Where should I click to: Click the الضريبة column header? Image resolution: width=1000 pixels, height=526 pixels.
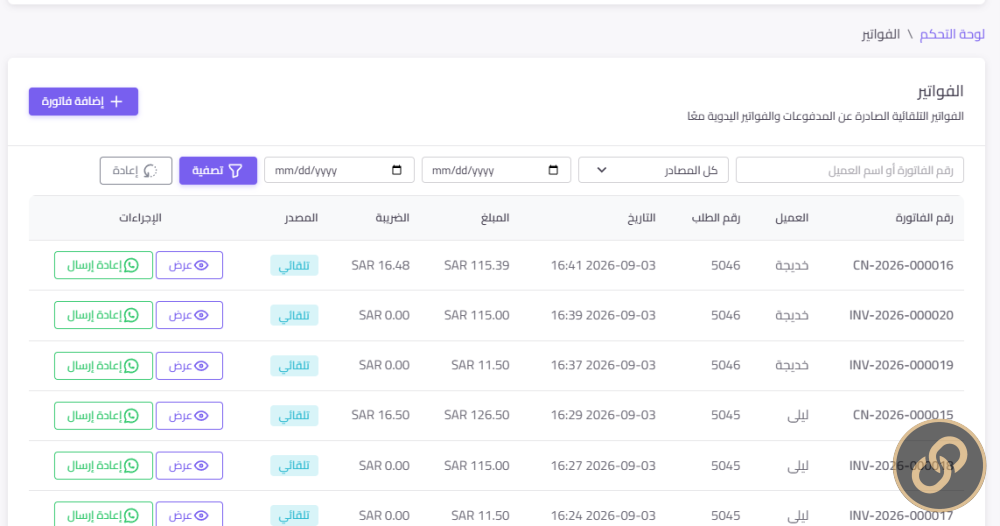pos(392,218)
